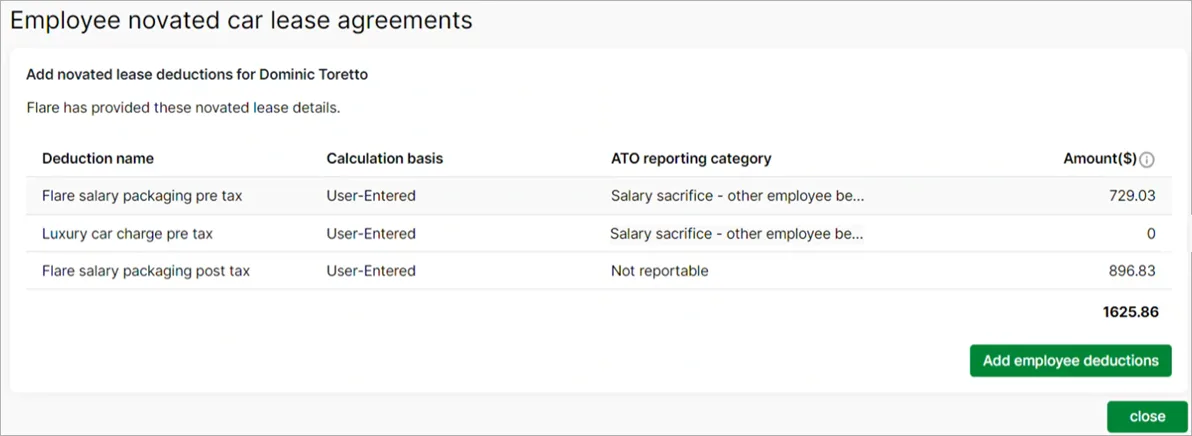Screen dimensions: 1192x436
Task: Click the Employee novated car lease agreements title
Action: (241, 21)
